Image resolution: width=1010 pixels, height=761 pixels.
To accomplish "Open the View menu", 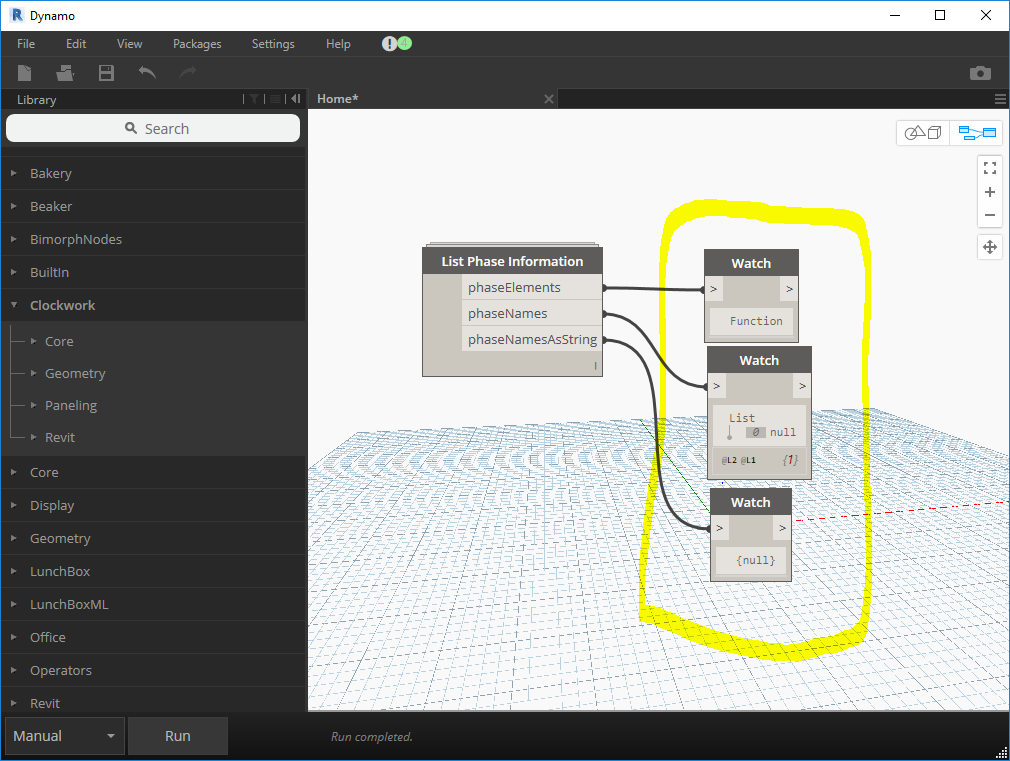I will coord(129,44).
